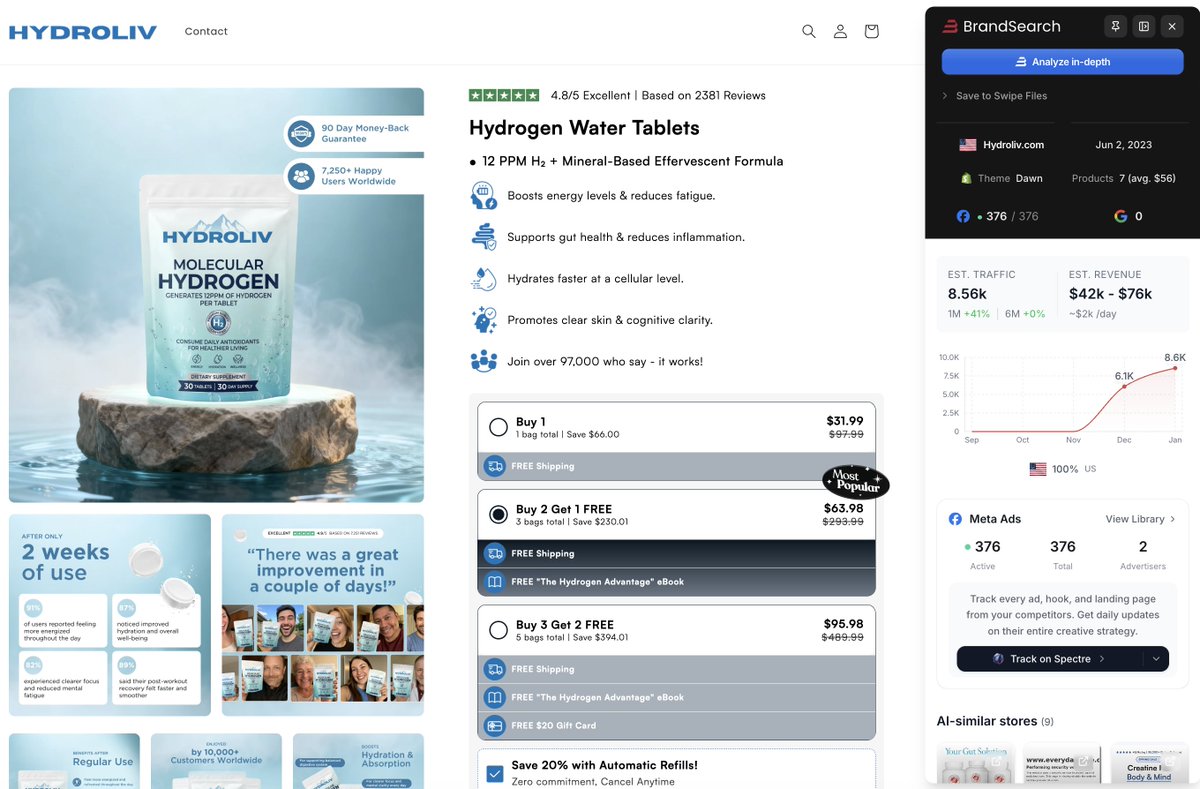
Task: Click the Meta Ads Facebook icon
Action: (x=955, y=519)
